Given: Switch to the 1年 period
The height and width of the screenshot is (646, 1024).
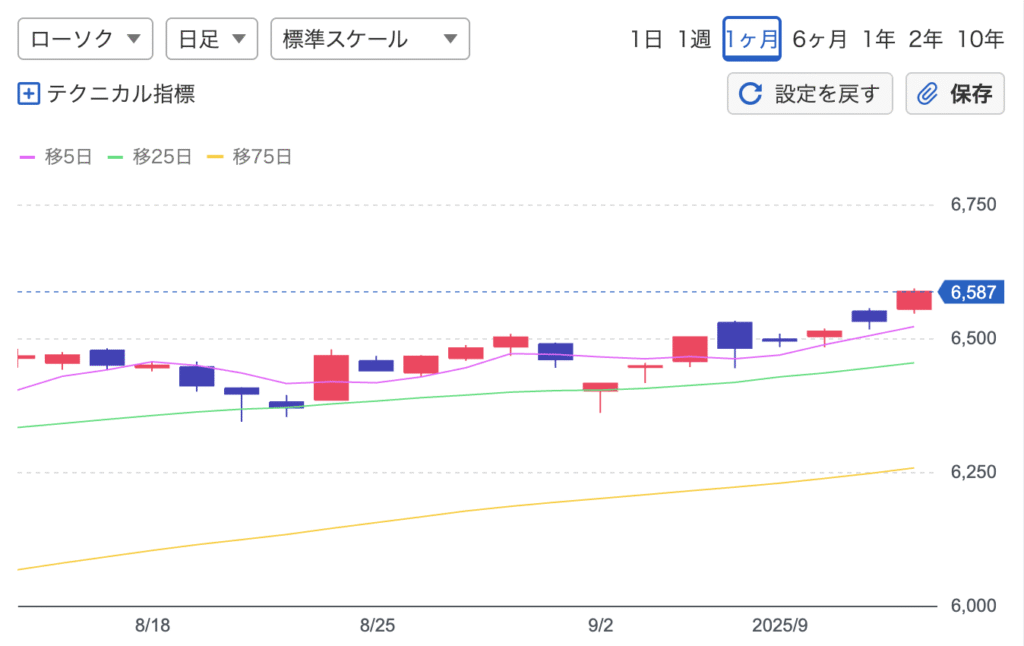Looking at the screenshot, I should tap(878, 39).
